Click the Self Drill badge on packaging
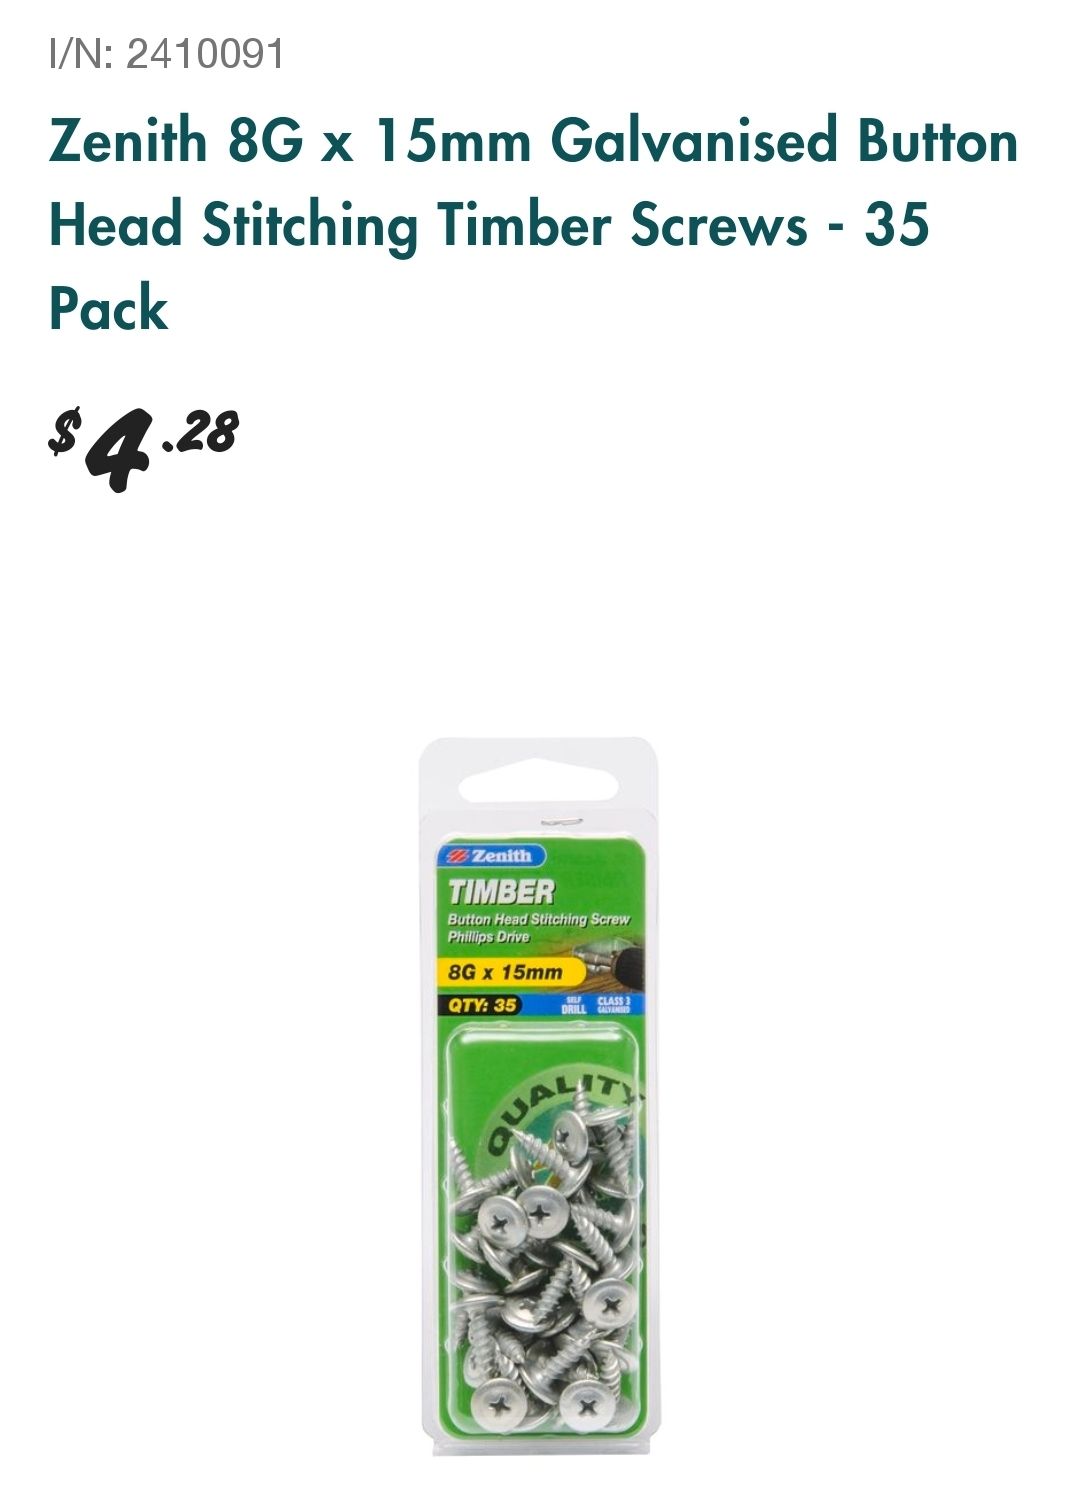 pyautogui.click(x=574, y=1005)
